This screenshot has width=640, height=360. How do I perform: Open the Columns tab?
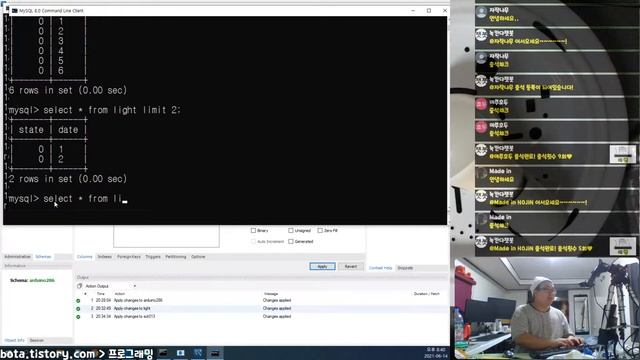(84, 257)
